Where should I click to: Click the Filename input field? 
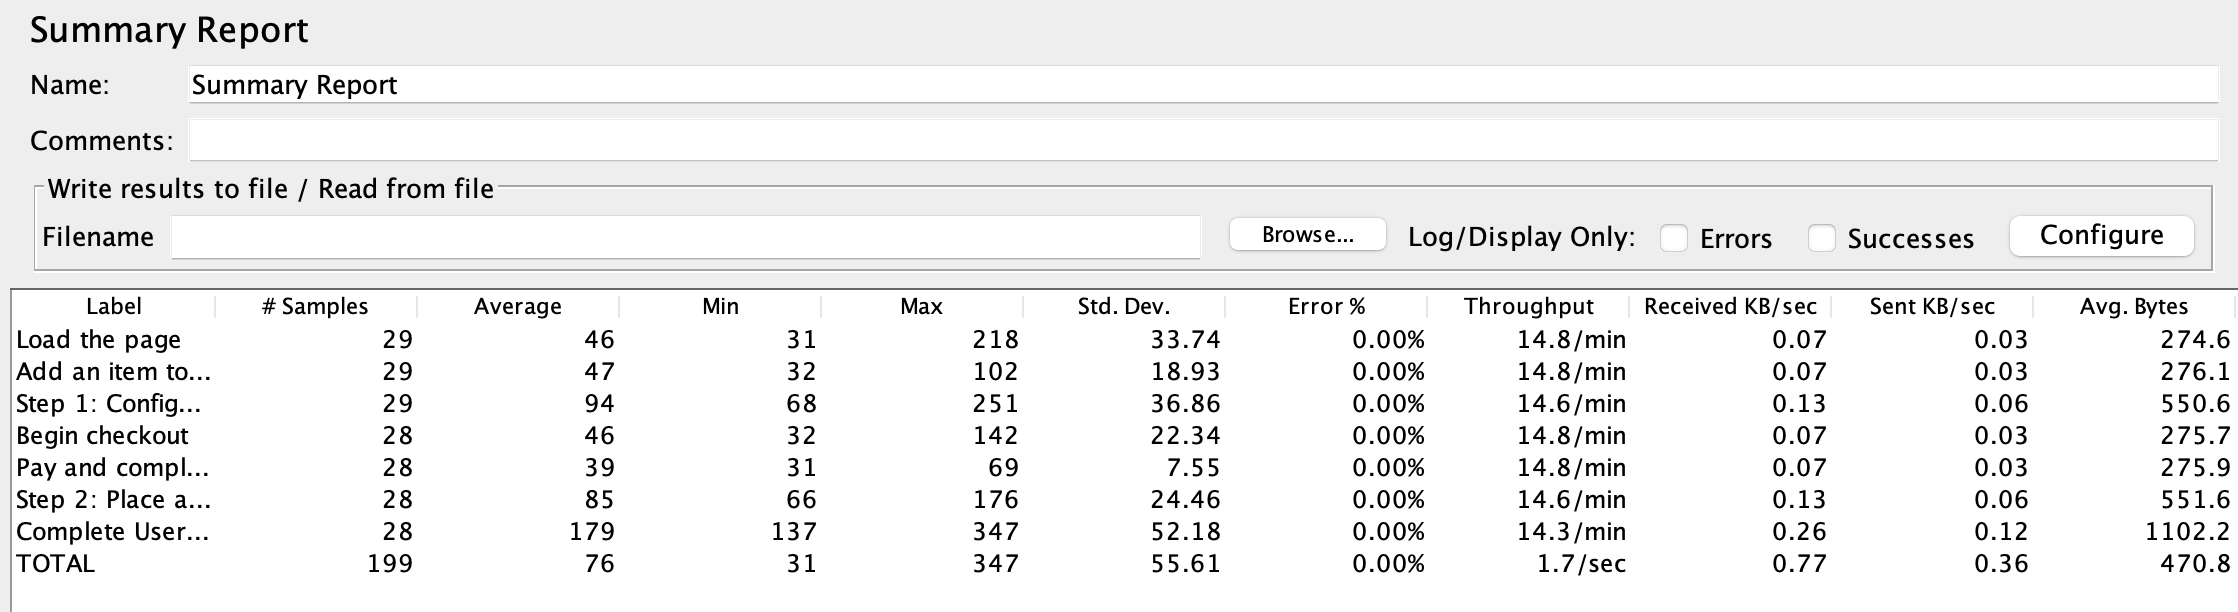click(x=685, y=238)
